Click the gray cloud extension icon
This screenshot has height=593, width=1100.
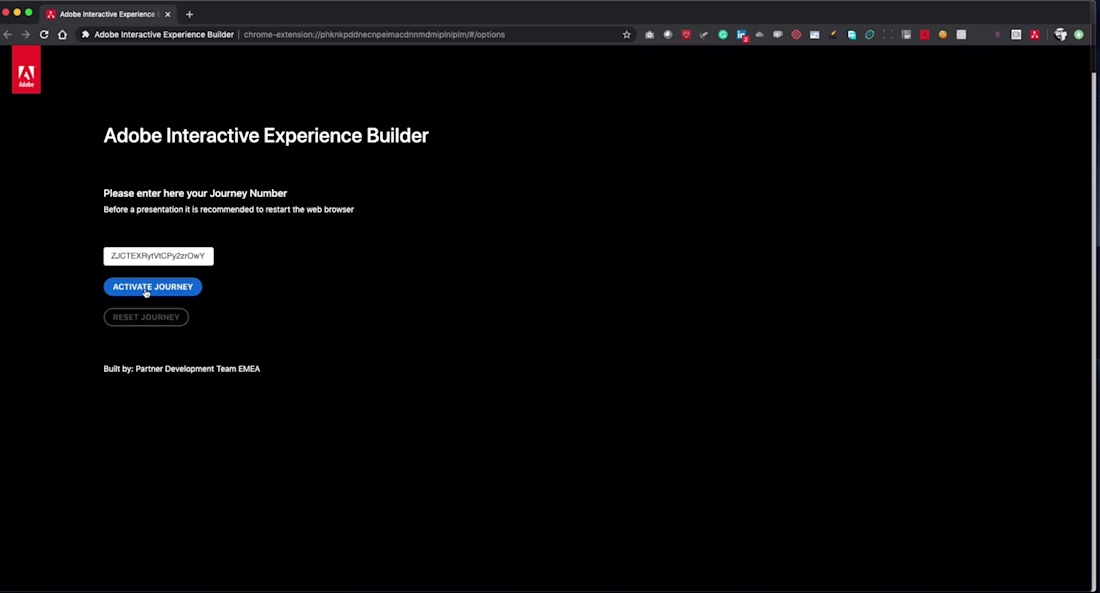pos(760,34)
